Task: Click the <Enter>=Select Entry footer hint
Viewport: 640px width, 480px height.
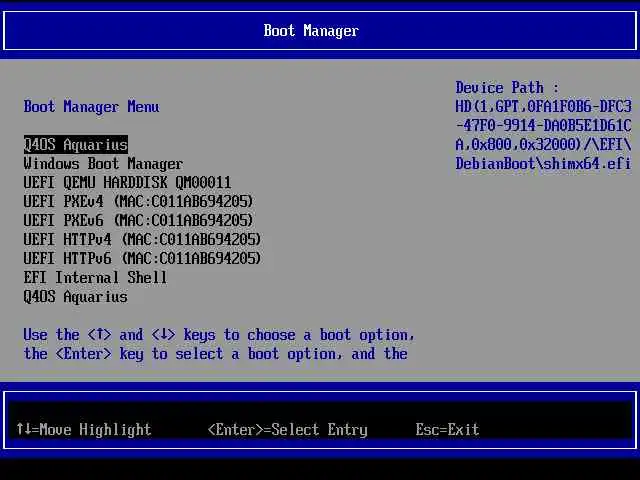Action: (x=287, y=429)
